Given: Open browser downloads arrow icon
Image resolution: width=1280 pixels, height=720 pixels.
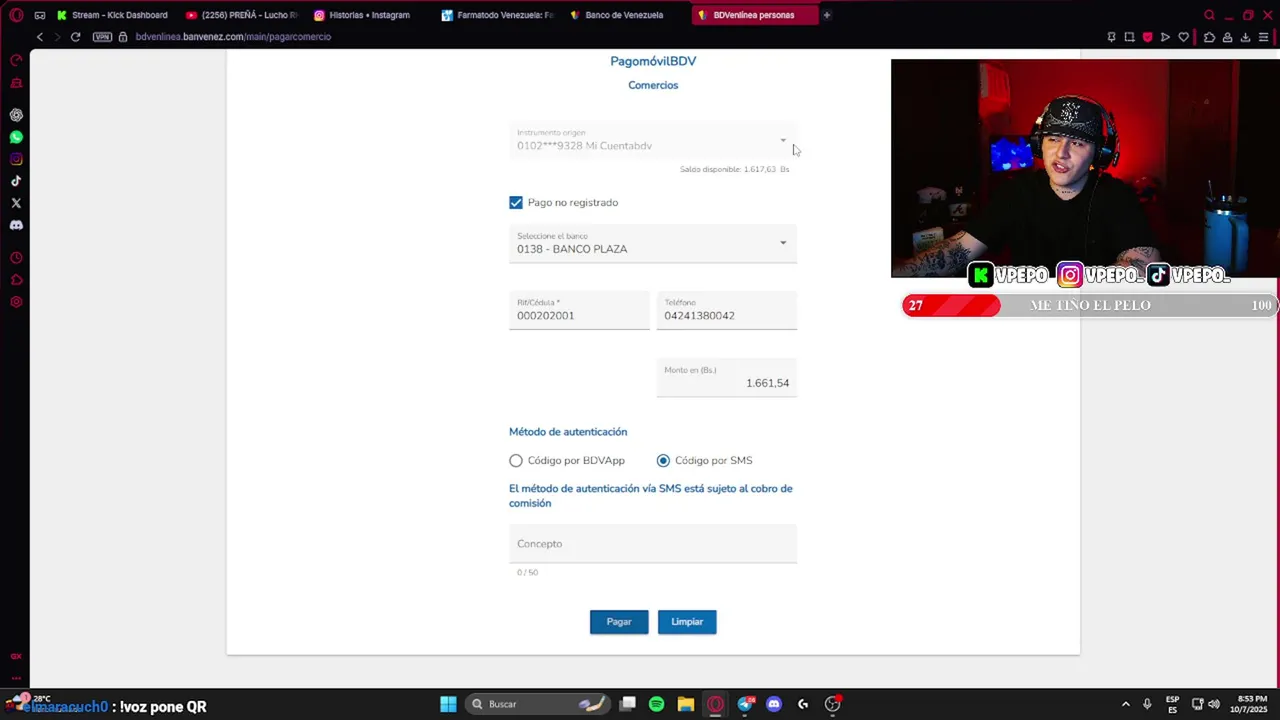Looking at the screenshot, I should (1245, 37).
